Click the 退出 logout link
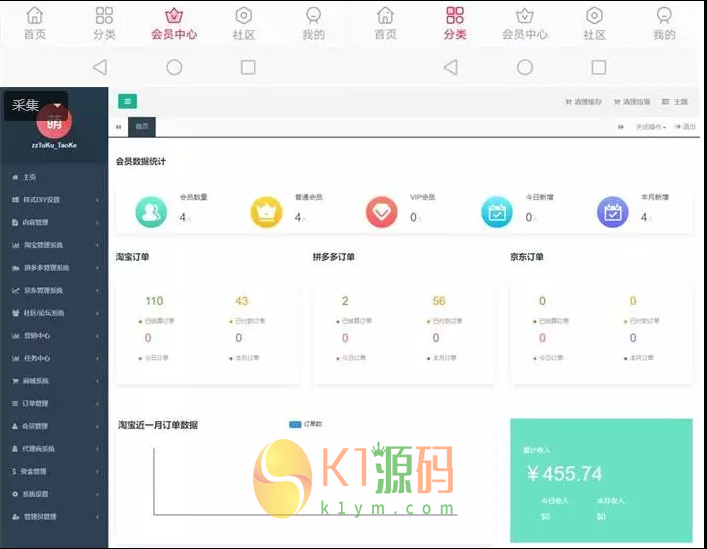The image size is (707, 549). coord(686,127)
